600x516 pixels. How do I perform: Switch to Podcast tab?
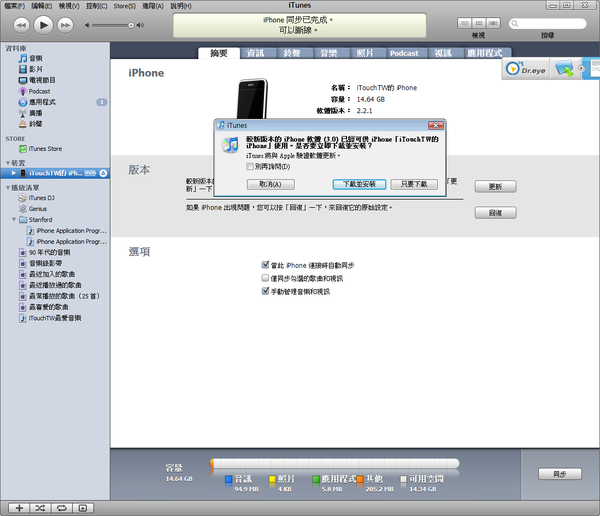coord(404,53)
